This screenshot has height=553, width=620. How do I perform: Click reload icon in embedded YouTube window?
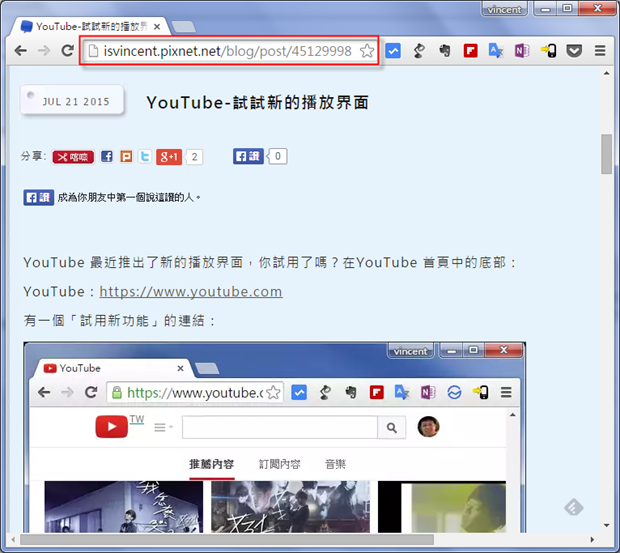coord(91,392)
